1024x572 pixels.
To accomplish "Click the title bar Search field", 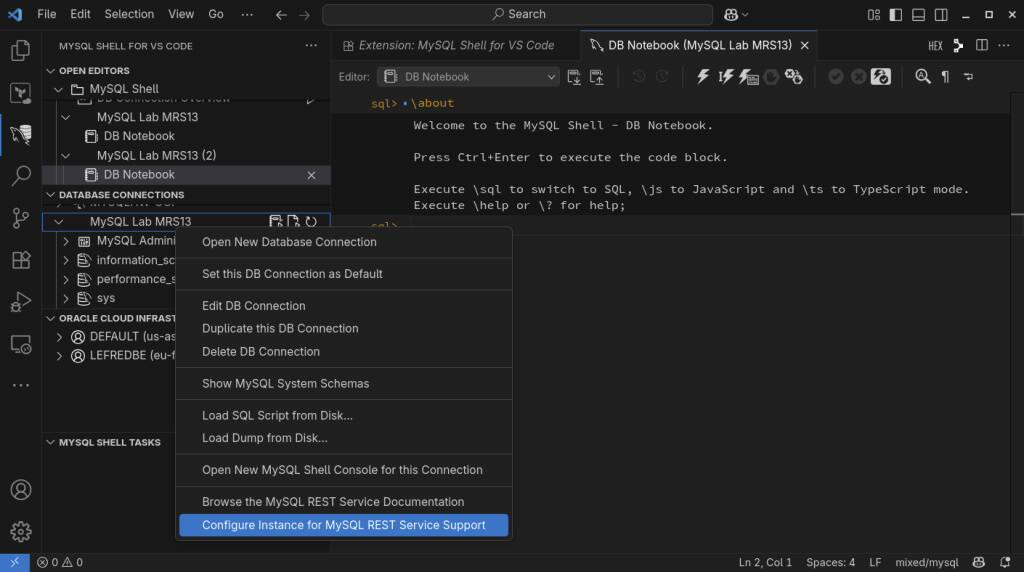I will pos(517,14).
